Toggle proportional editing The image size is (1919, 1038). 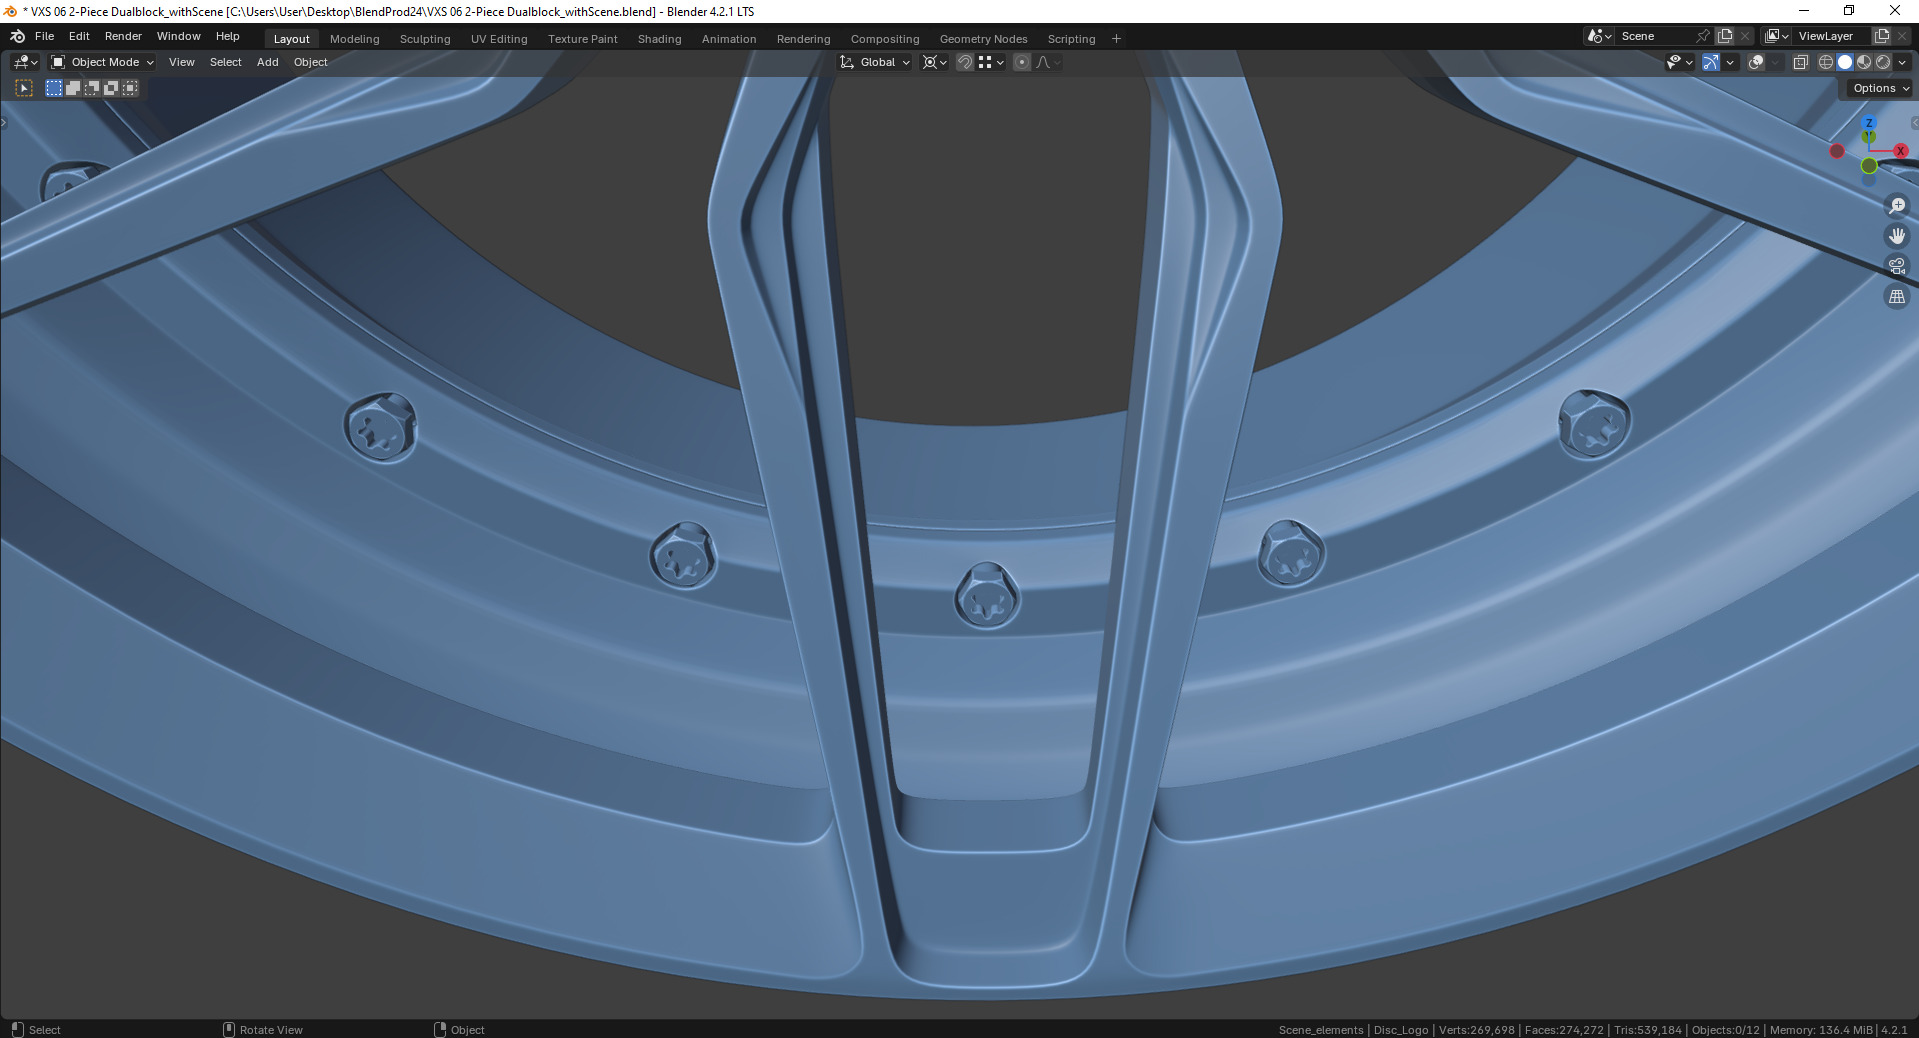(1022, 62)
